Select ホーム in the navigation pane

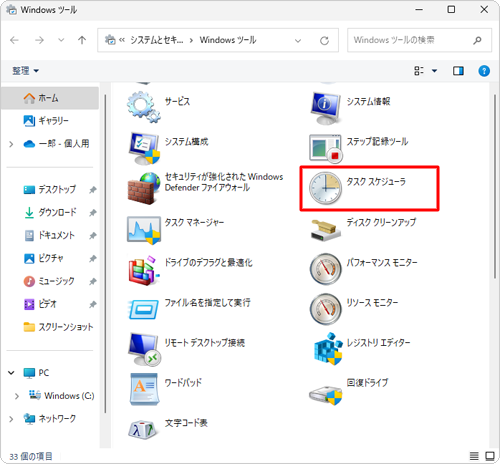(50, 98)
